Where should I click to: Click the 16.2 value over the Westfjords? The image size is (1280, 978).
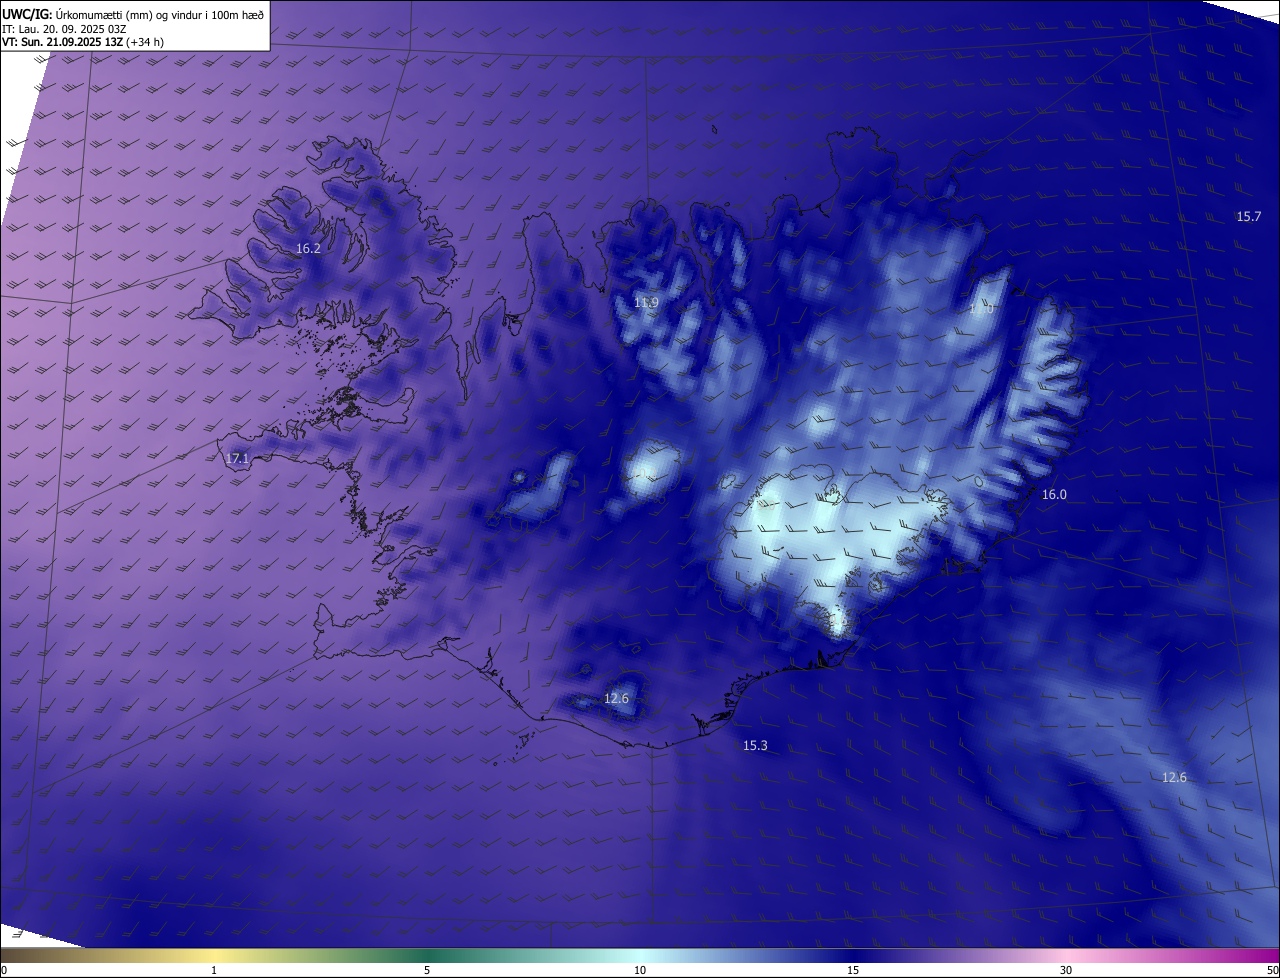pos(308,248)
